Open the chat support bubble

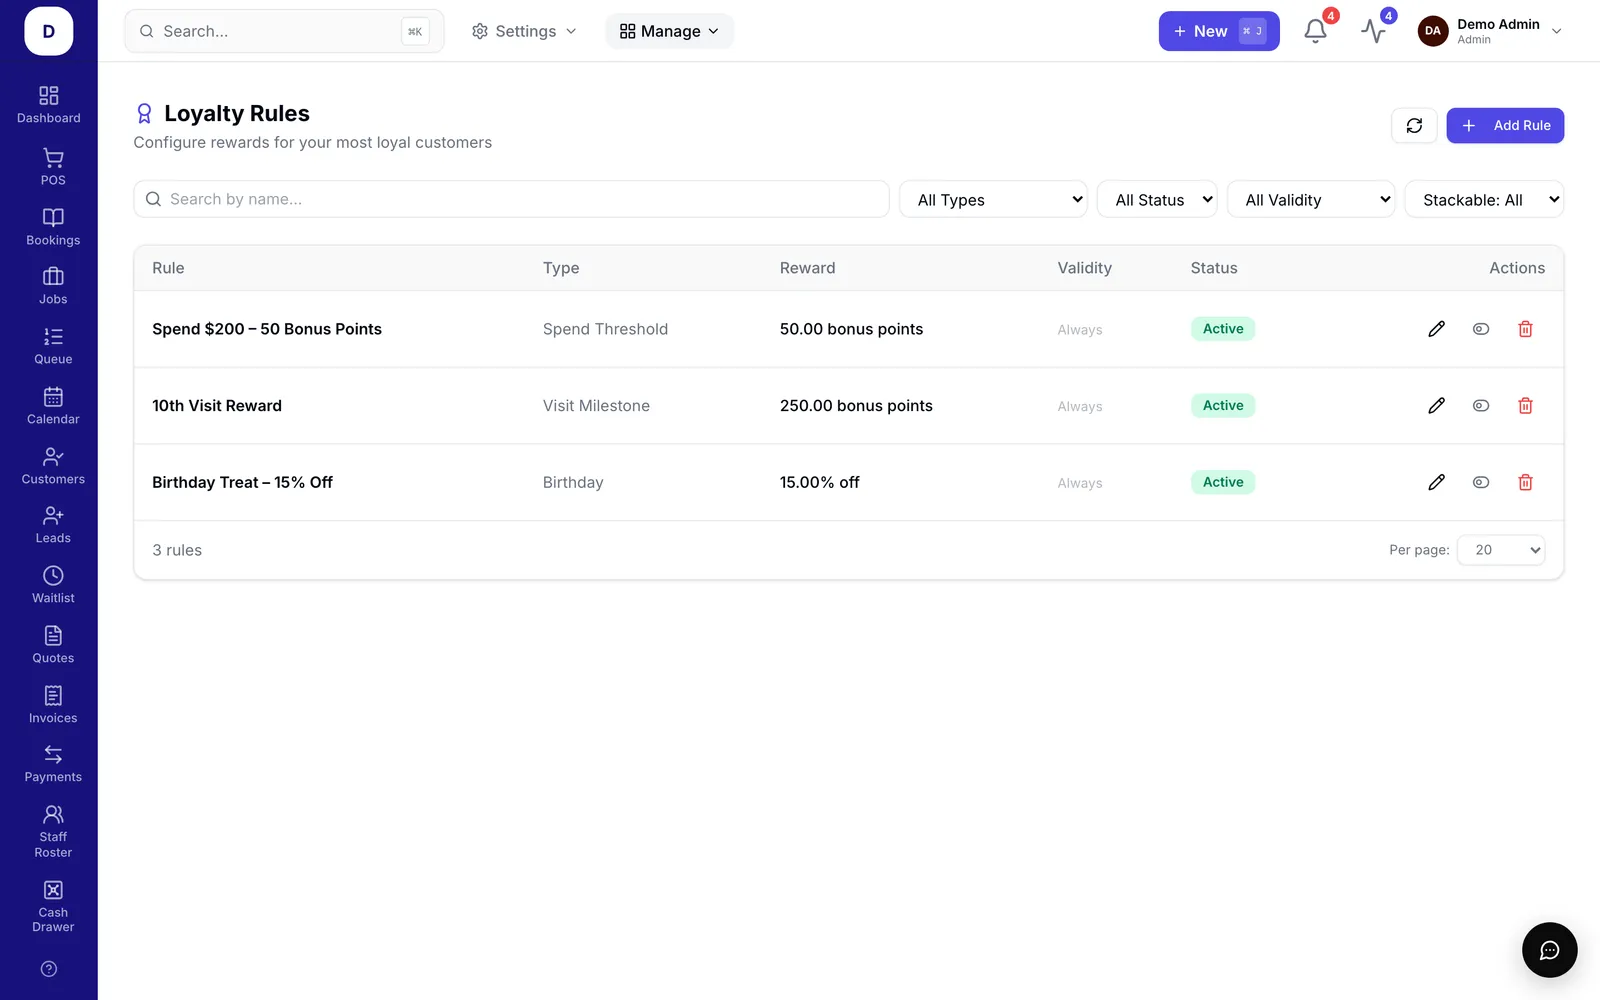click(x=1549, y=950)
